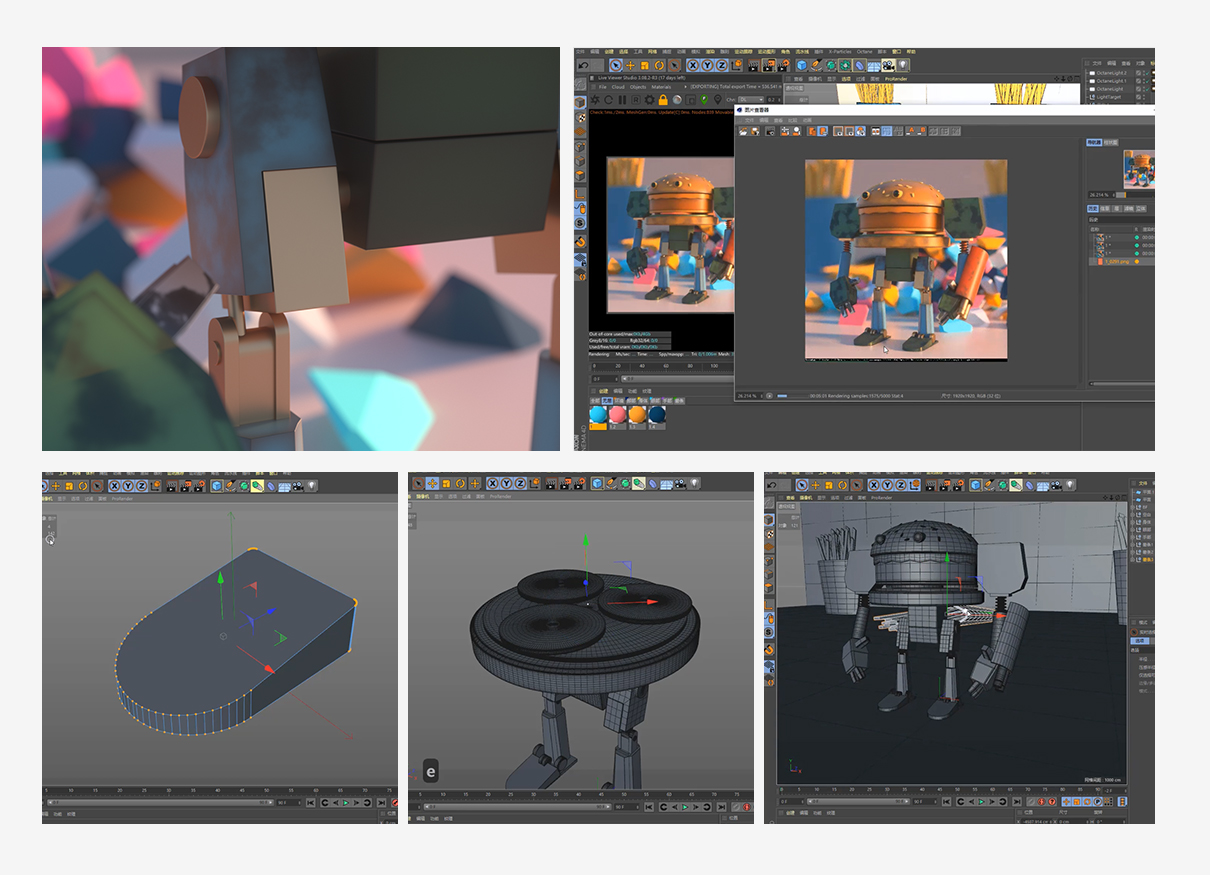The image size is (1210, 875).
Task: Click Light bulb icon in render screenshot toolbar
Action: [903, 65]
